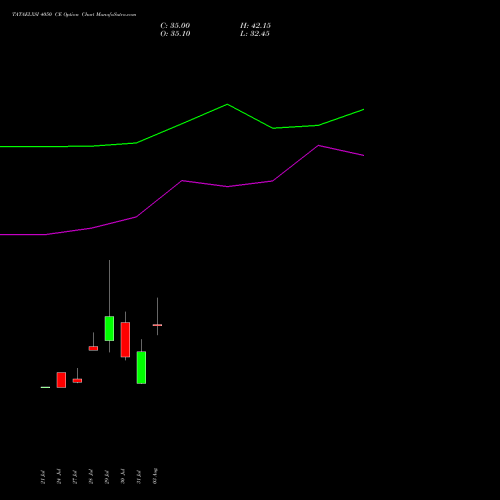Click the small red candle for 27 Jul
The width and height of the screenshot is (500, 500).
77,380
